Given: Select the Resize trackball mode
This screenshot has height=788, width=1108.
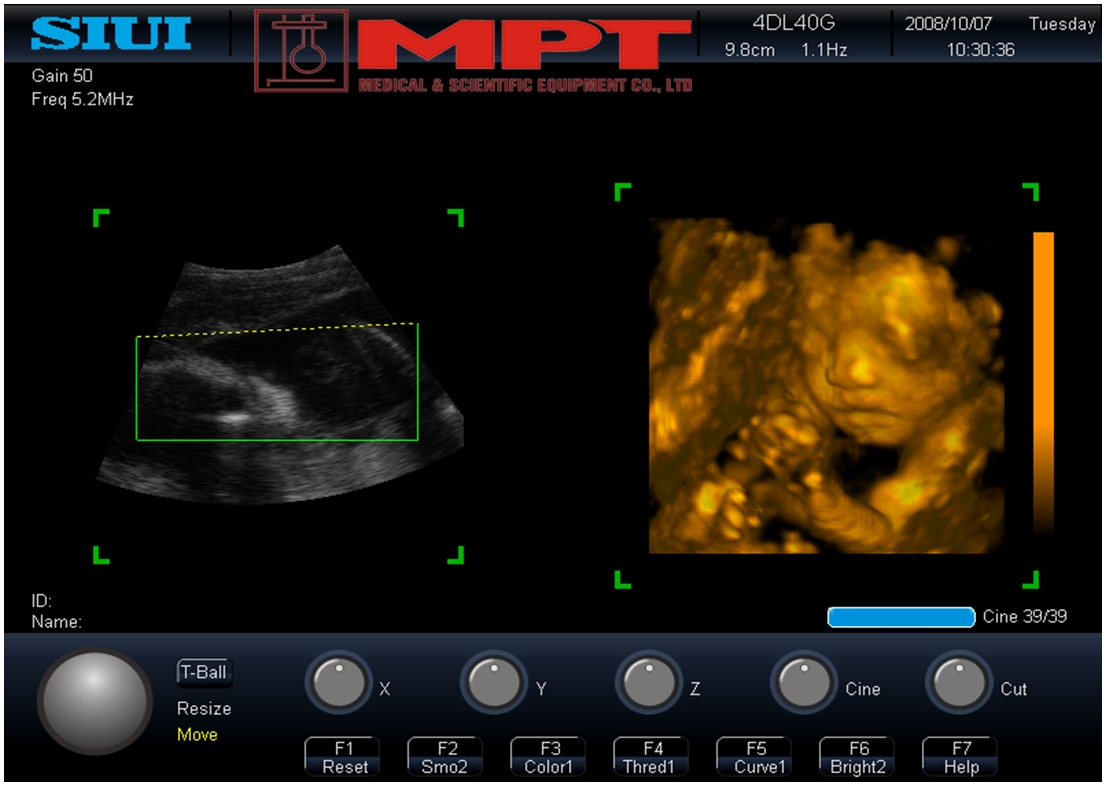Looking at the screenshot, I should pos(204,709).
